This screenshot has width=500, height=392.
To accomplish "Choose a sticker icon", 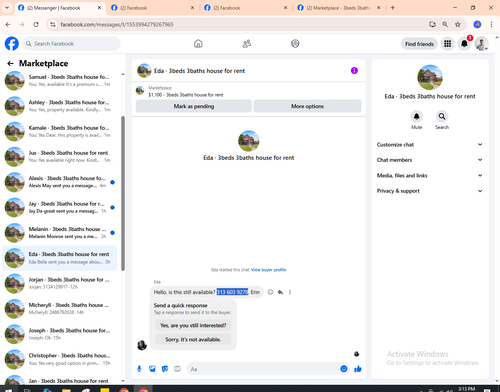I will (x=165, y=369).
